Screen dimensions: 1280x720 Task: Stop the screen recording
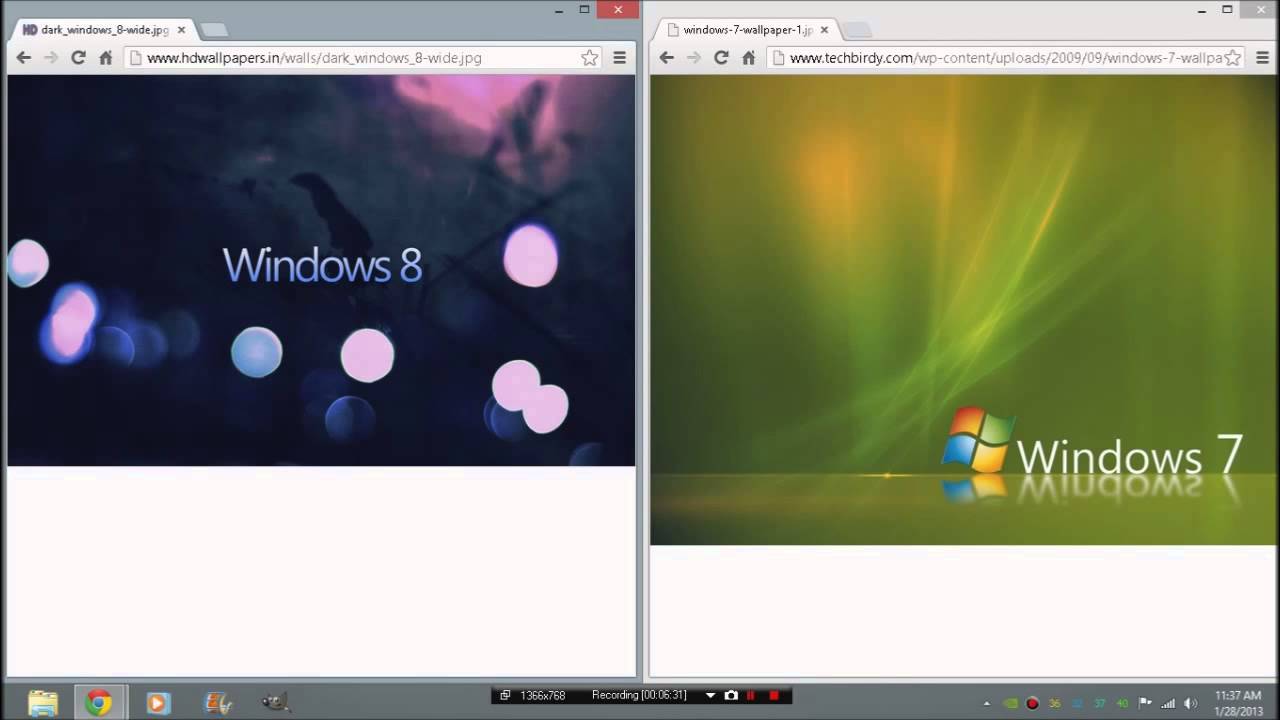(774, 695)
